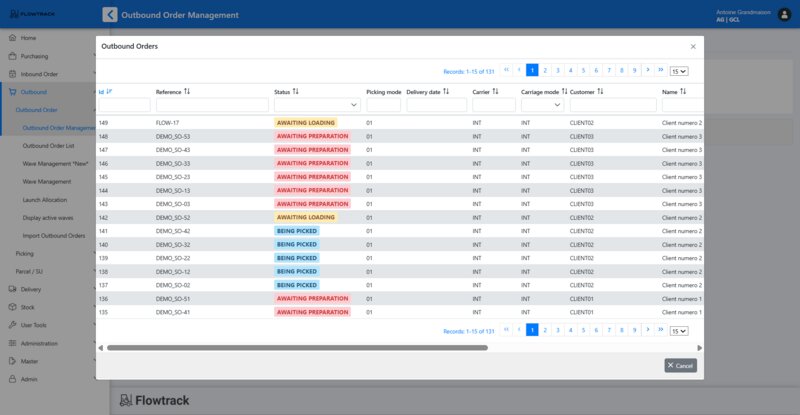This screenshot has height=415, width=800.
Task: Sort orders by Carrier icon
Action: [x=496, y=91]
